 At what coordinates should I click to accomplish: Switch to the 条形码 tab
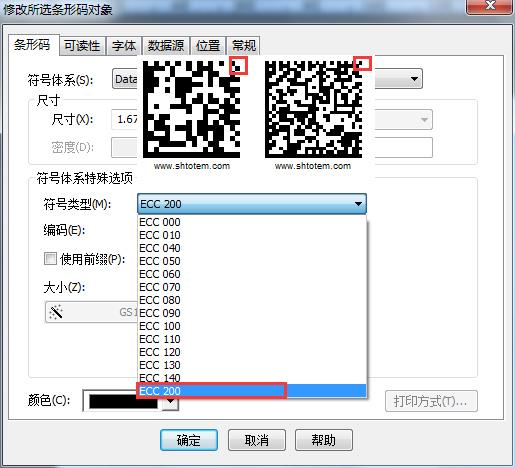[33, 45]
